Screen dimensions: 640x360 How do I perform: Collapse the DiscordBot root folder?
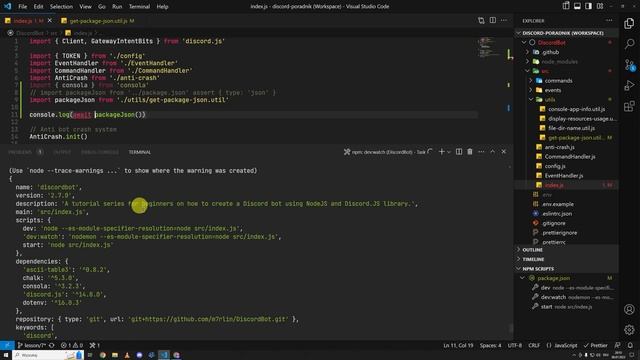(567, 42)
